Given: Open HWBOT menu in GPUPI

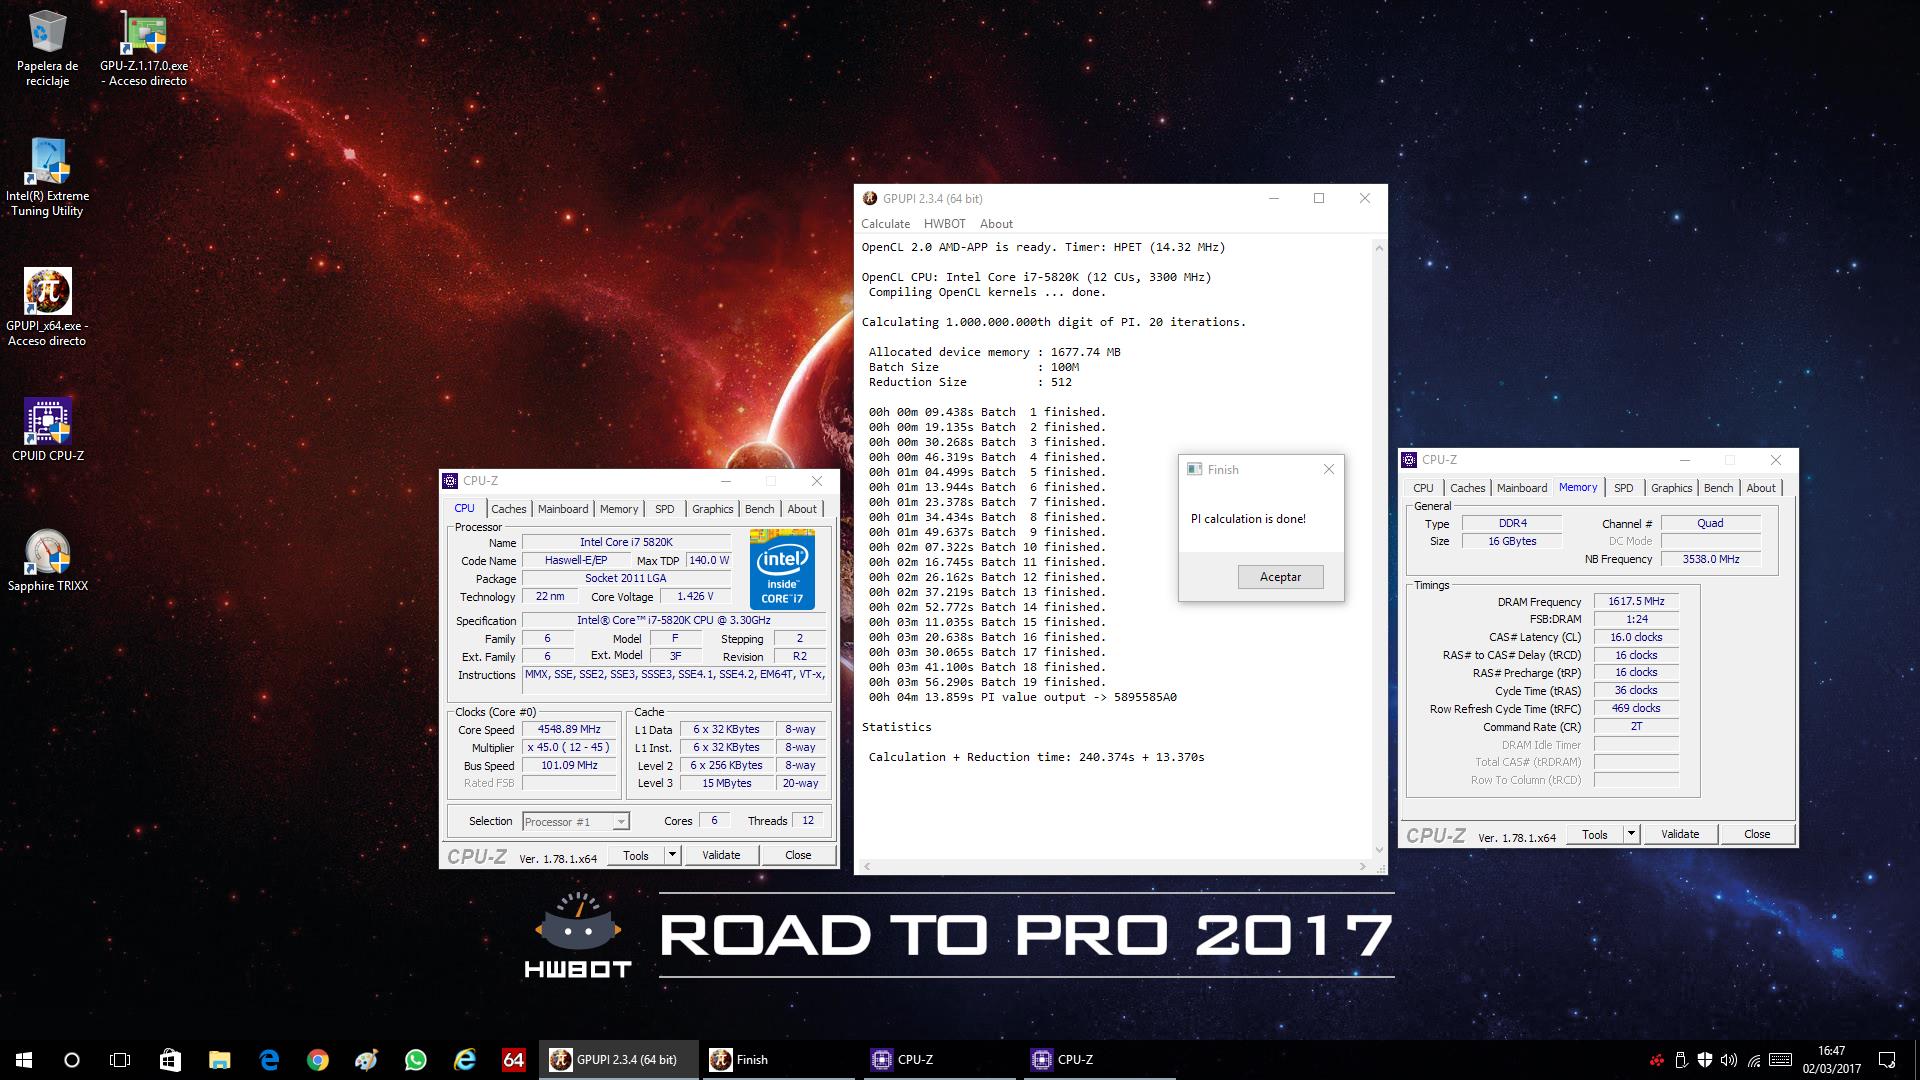Looking at the screenshot, I should click(945, 224).
